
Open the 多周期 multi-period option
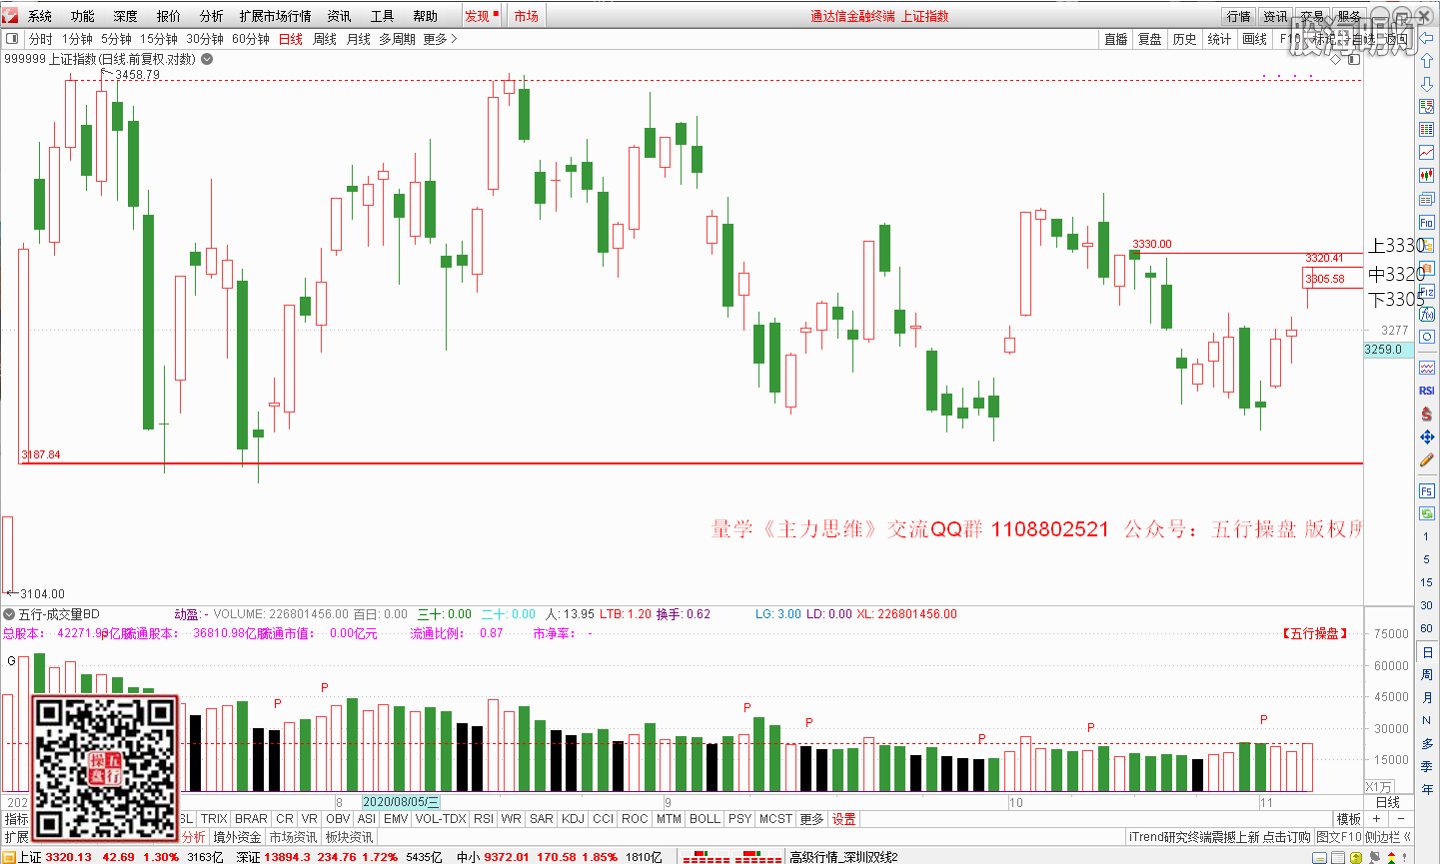397,39
